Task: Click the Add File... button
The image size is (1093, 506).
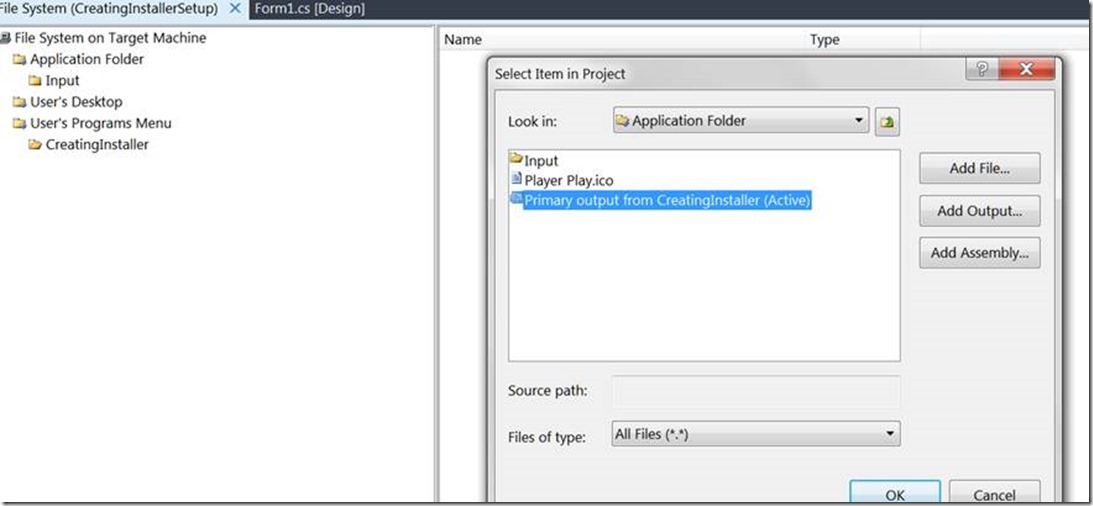Action: click(x=979, y=169)
